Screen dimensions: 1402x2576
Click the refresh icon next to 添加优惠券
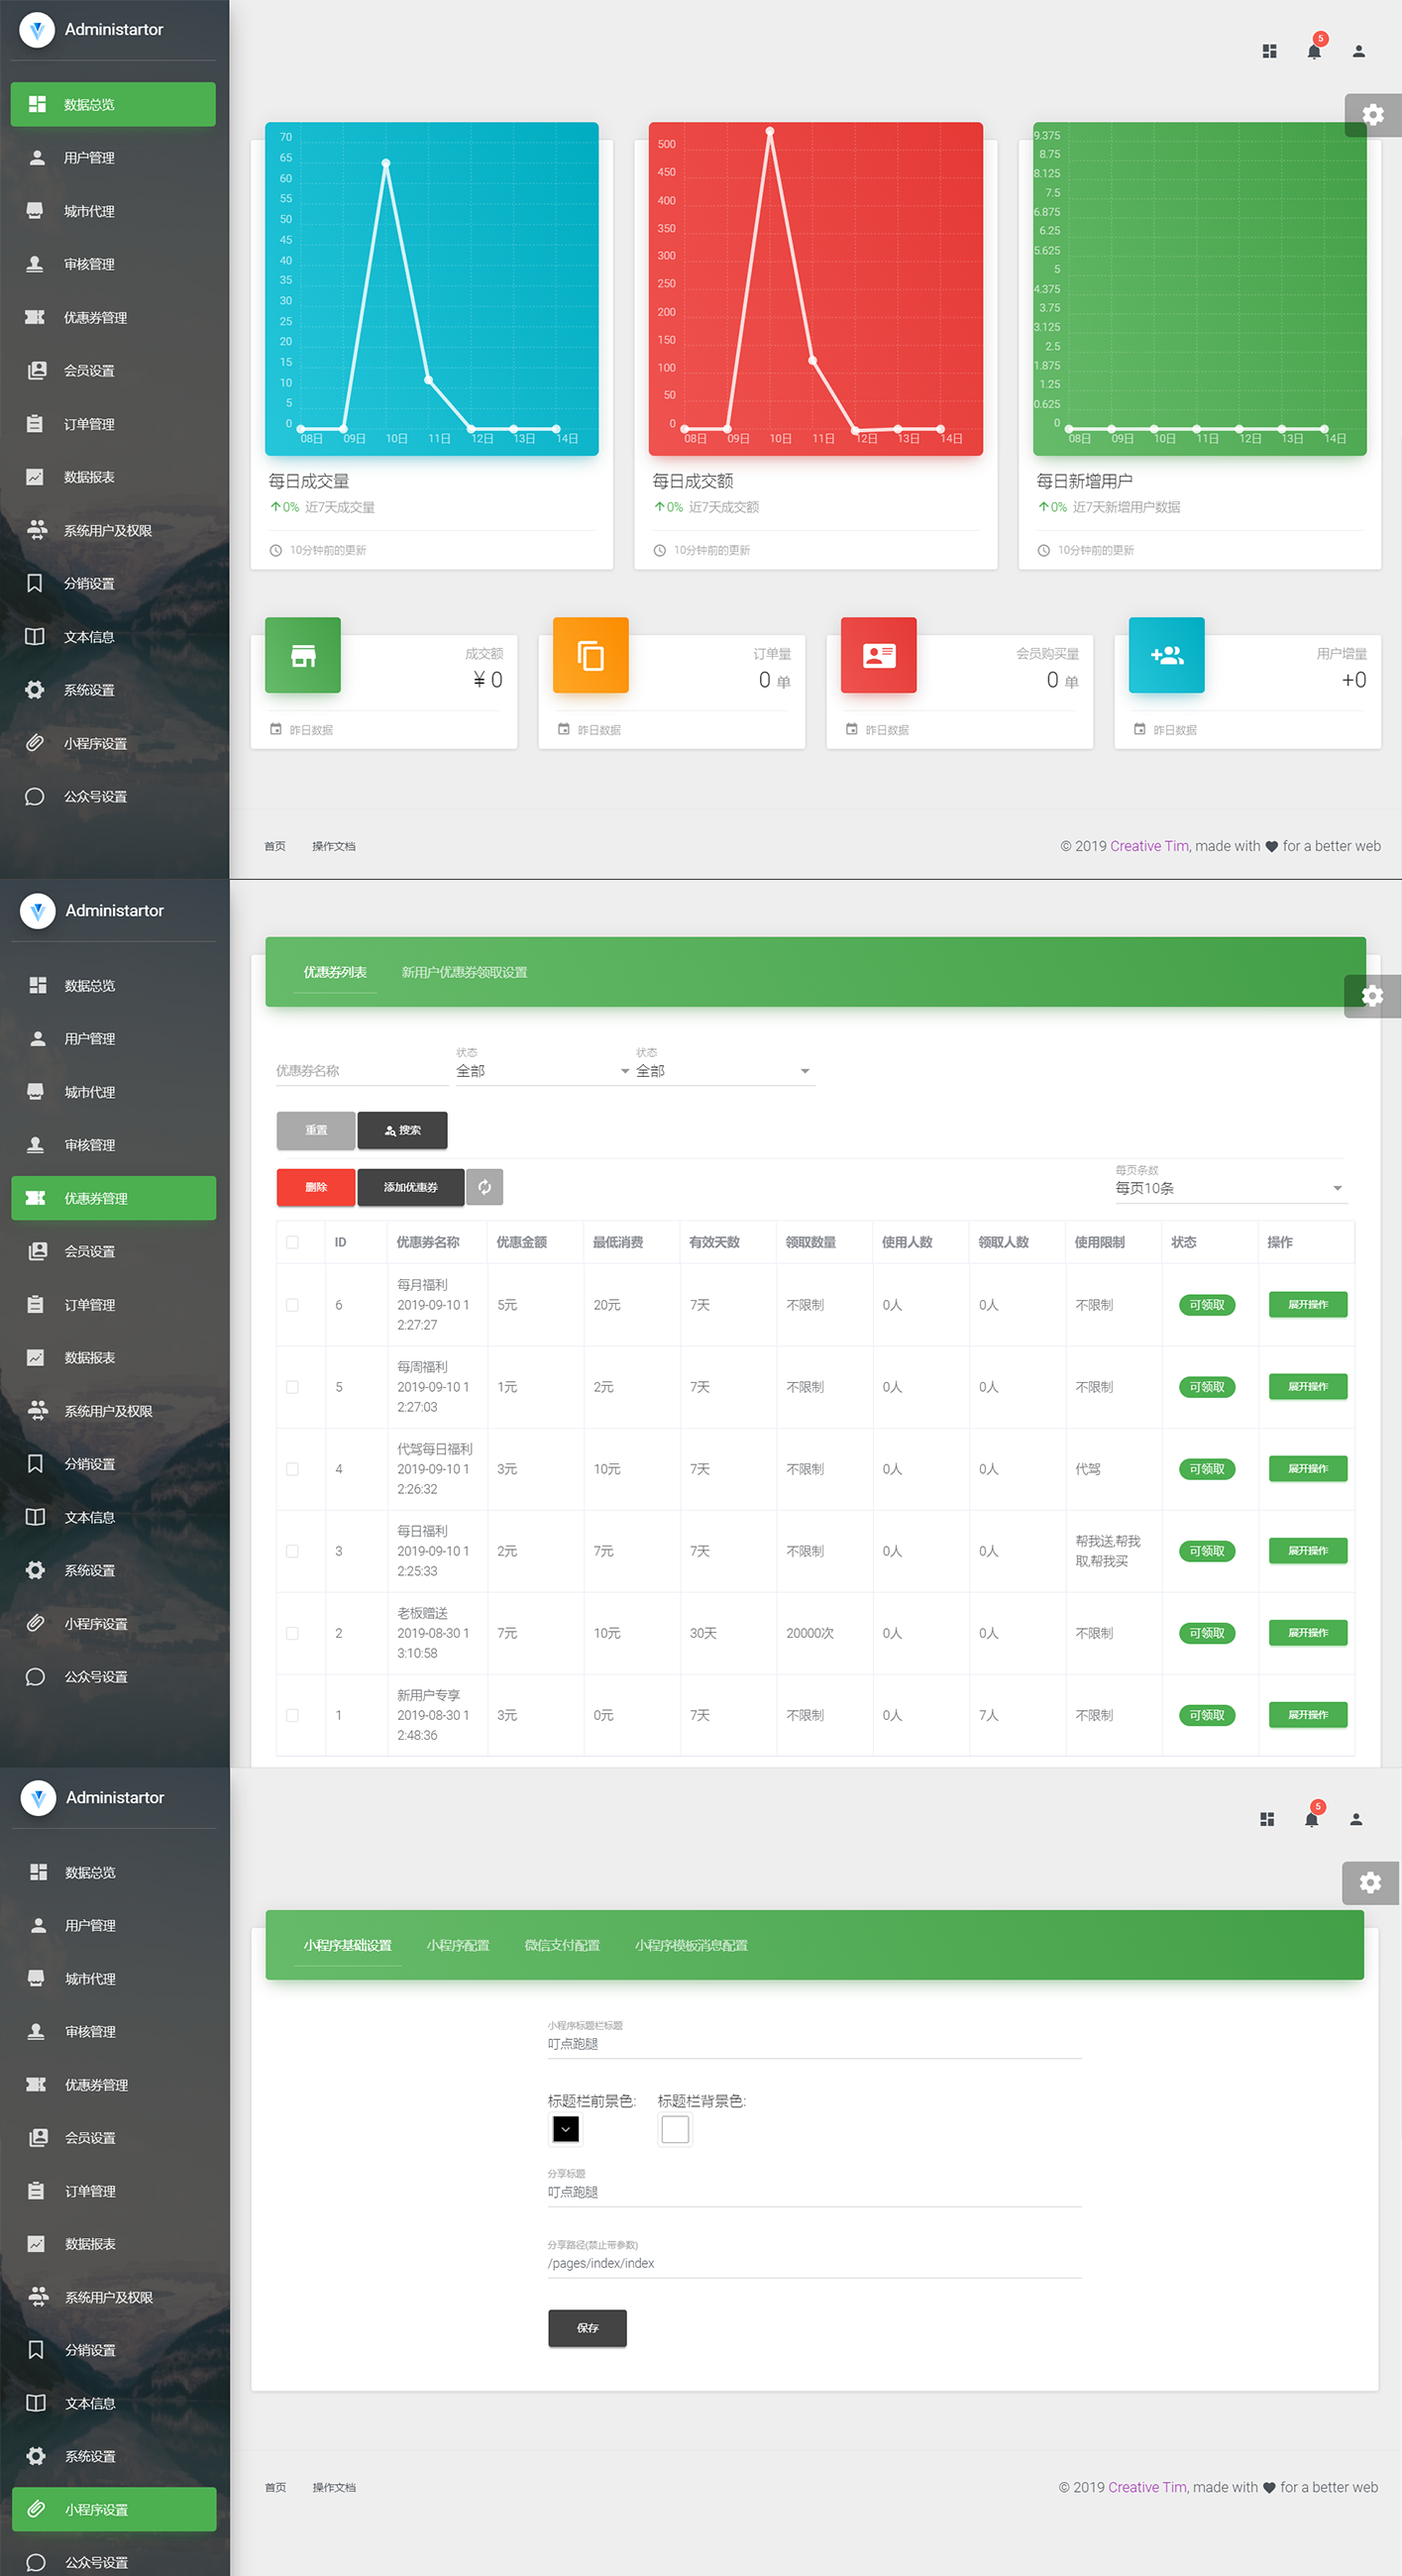click(485, 1187)
